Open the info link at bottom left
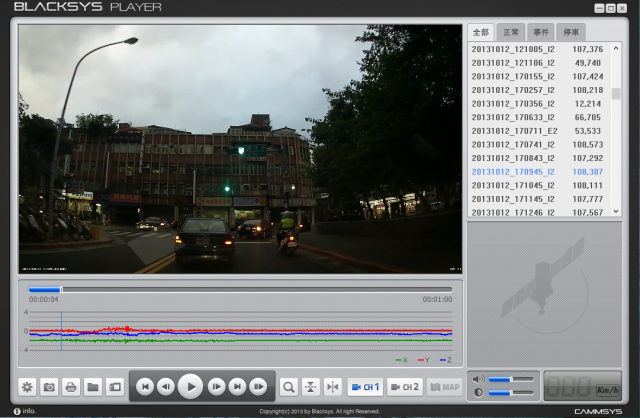This screenshot has height=418, width=640. point(24,411)
